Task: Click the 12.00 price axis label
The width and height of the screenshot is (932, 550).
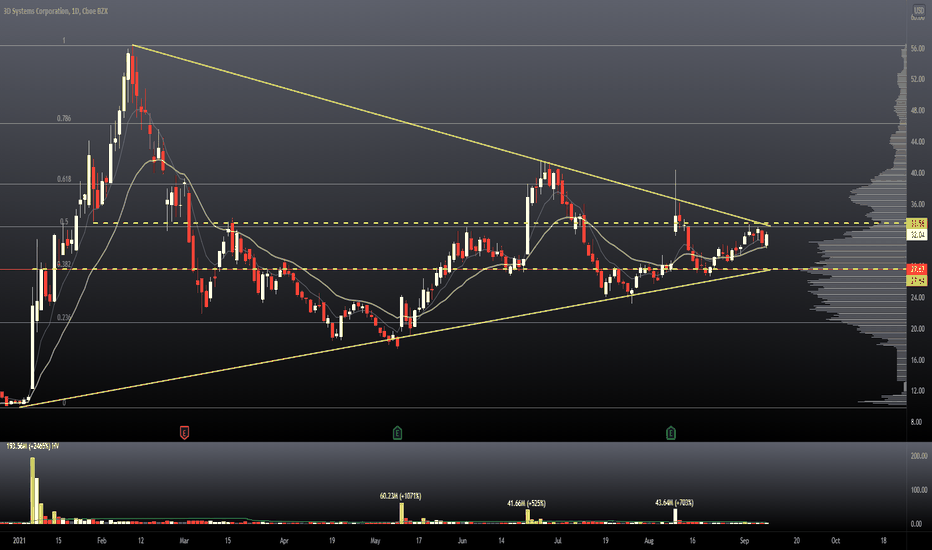Action: 917,391
